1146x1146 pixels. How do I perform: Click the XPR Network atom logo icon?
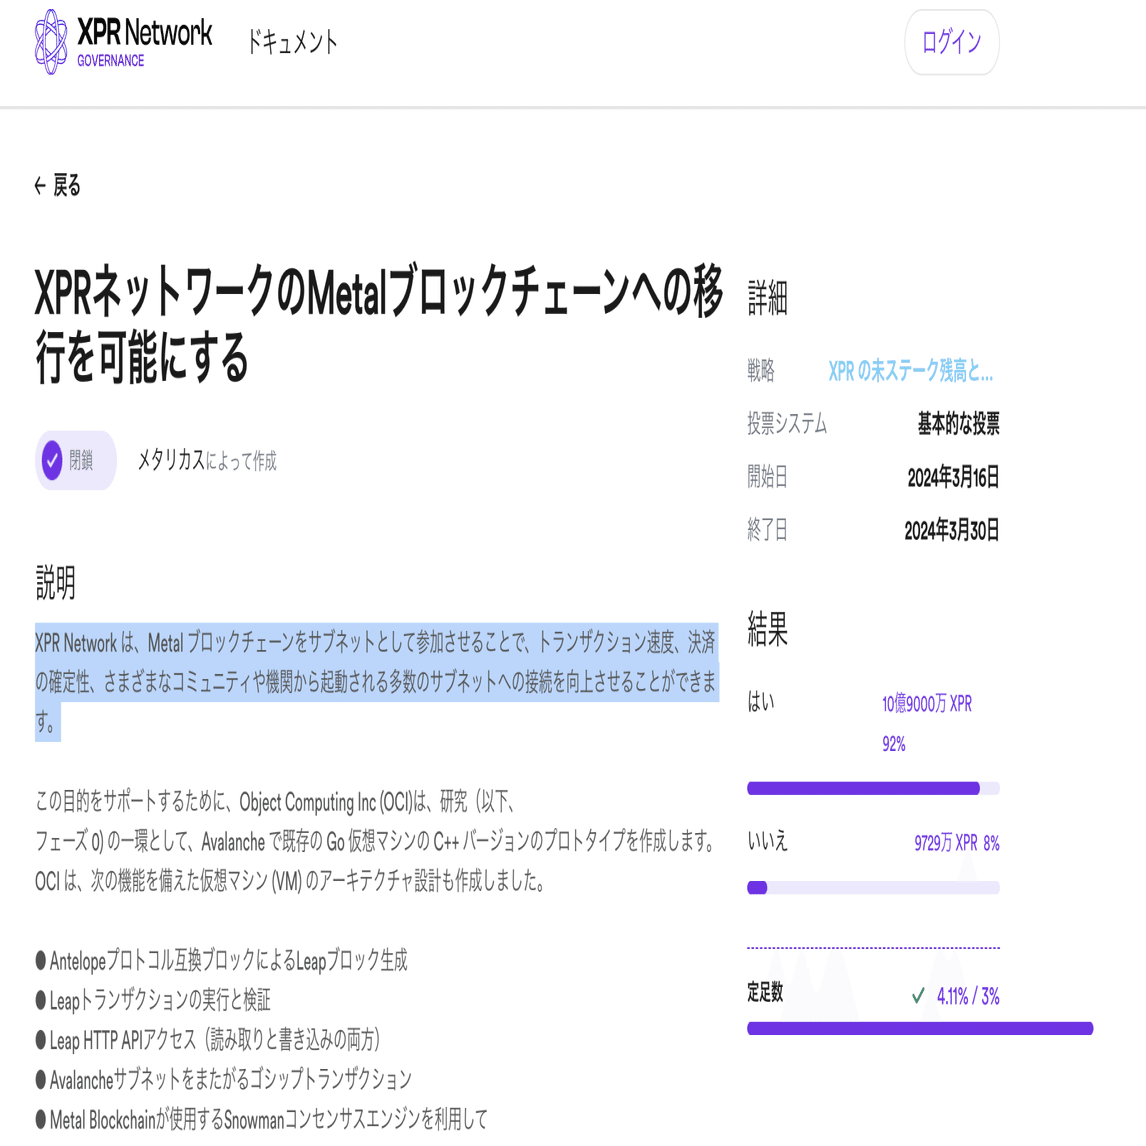(50, 42)
